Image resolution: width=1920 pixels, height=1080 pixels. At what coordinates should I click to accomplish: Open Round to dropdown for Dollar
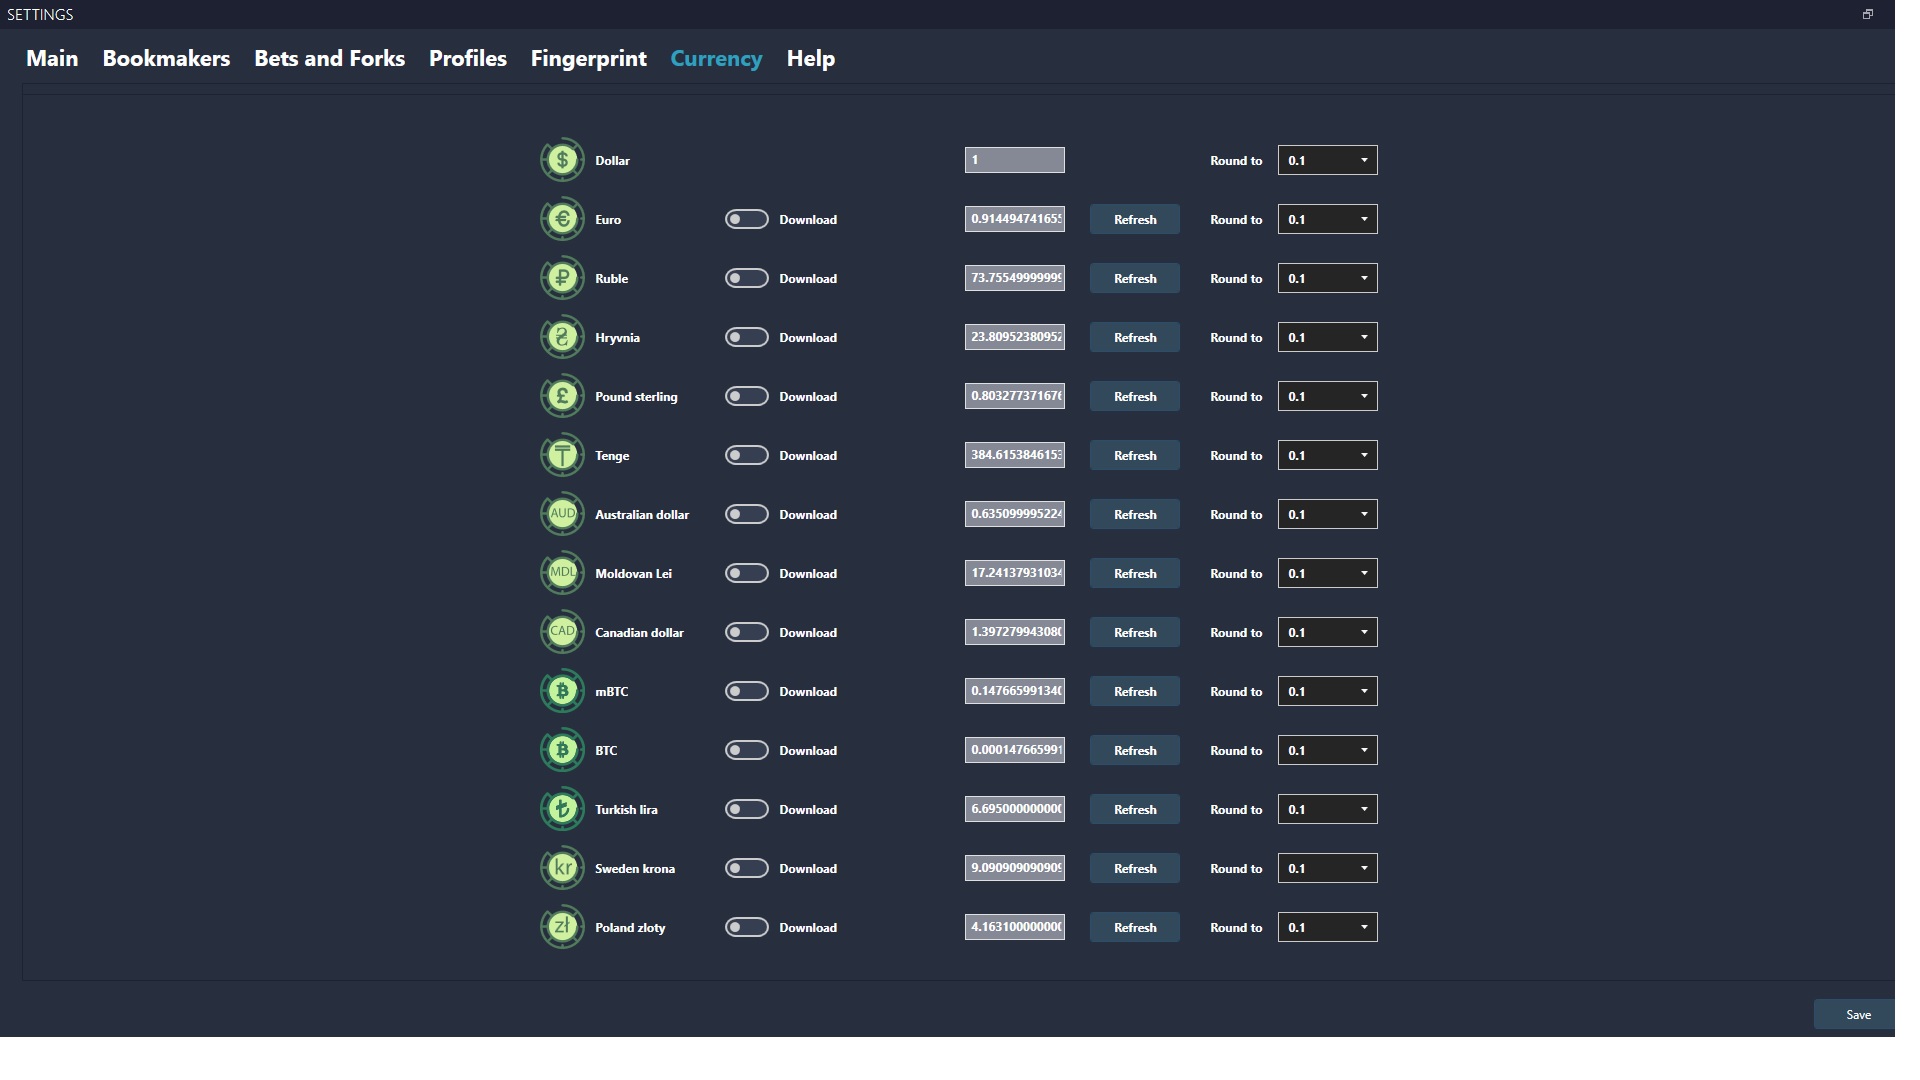pos(1328,160)
